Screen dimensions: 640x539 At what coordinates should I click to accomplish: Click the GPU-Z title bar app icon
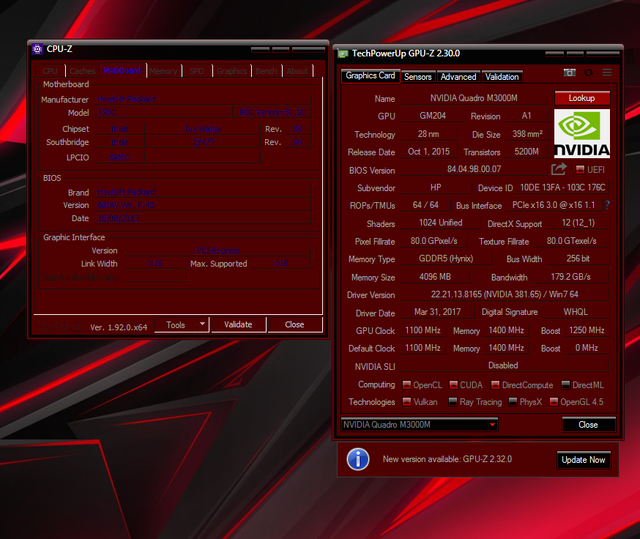click(x=342, y=53)
